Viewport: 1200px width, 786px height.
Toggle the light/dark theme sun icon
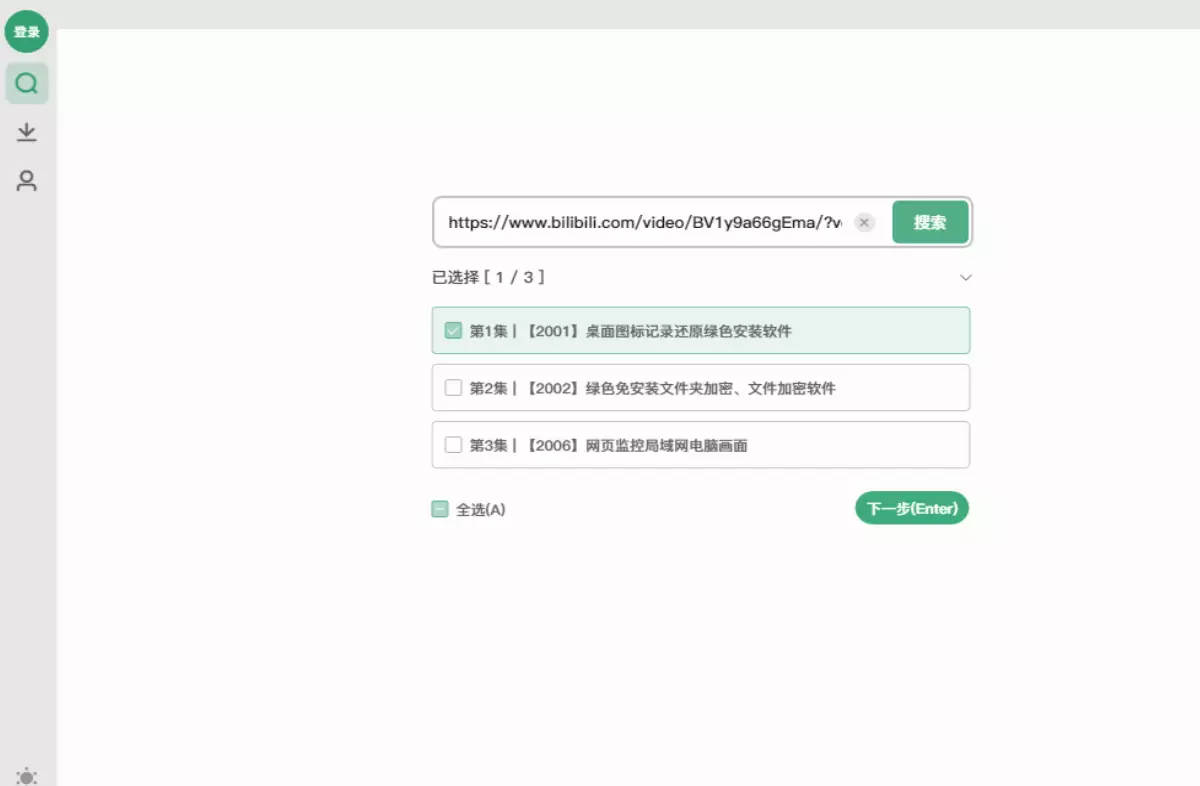coord(27,777)
